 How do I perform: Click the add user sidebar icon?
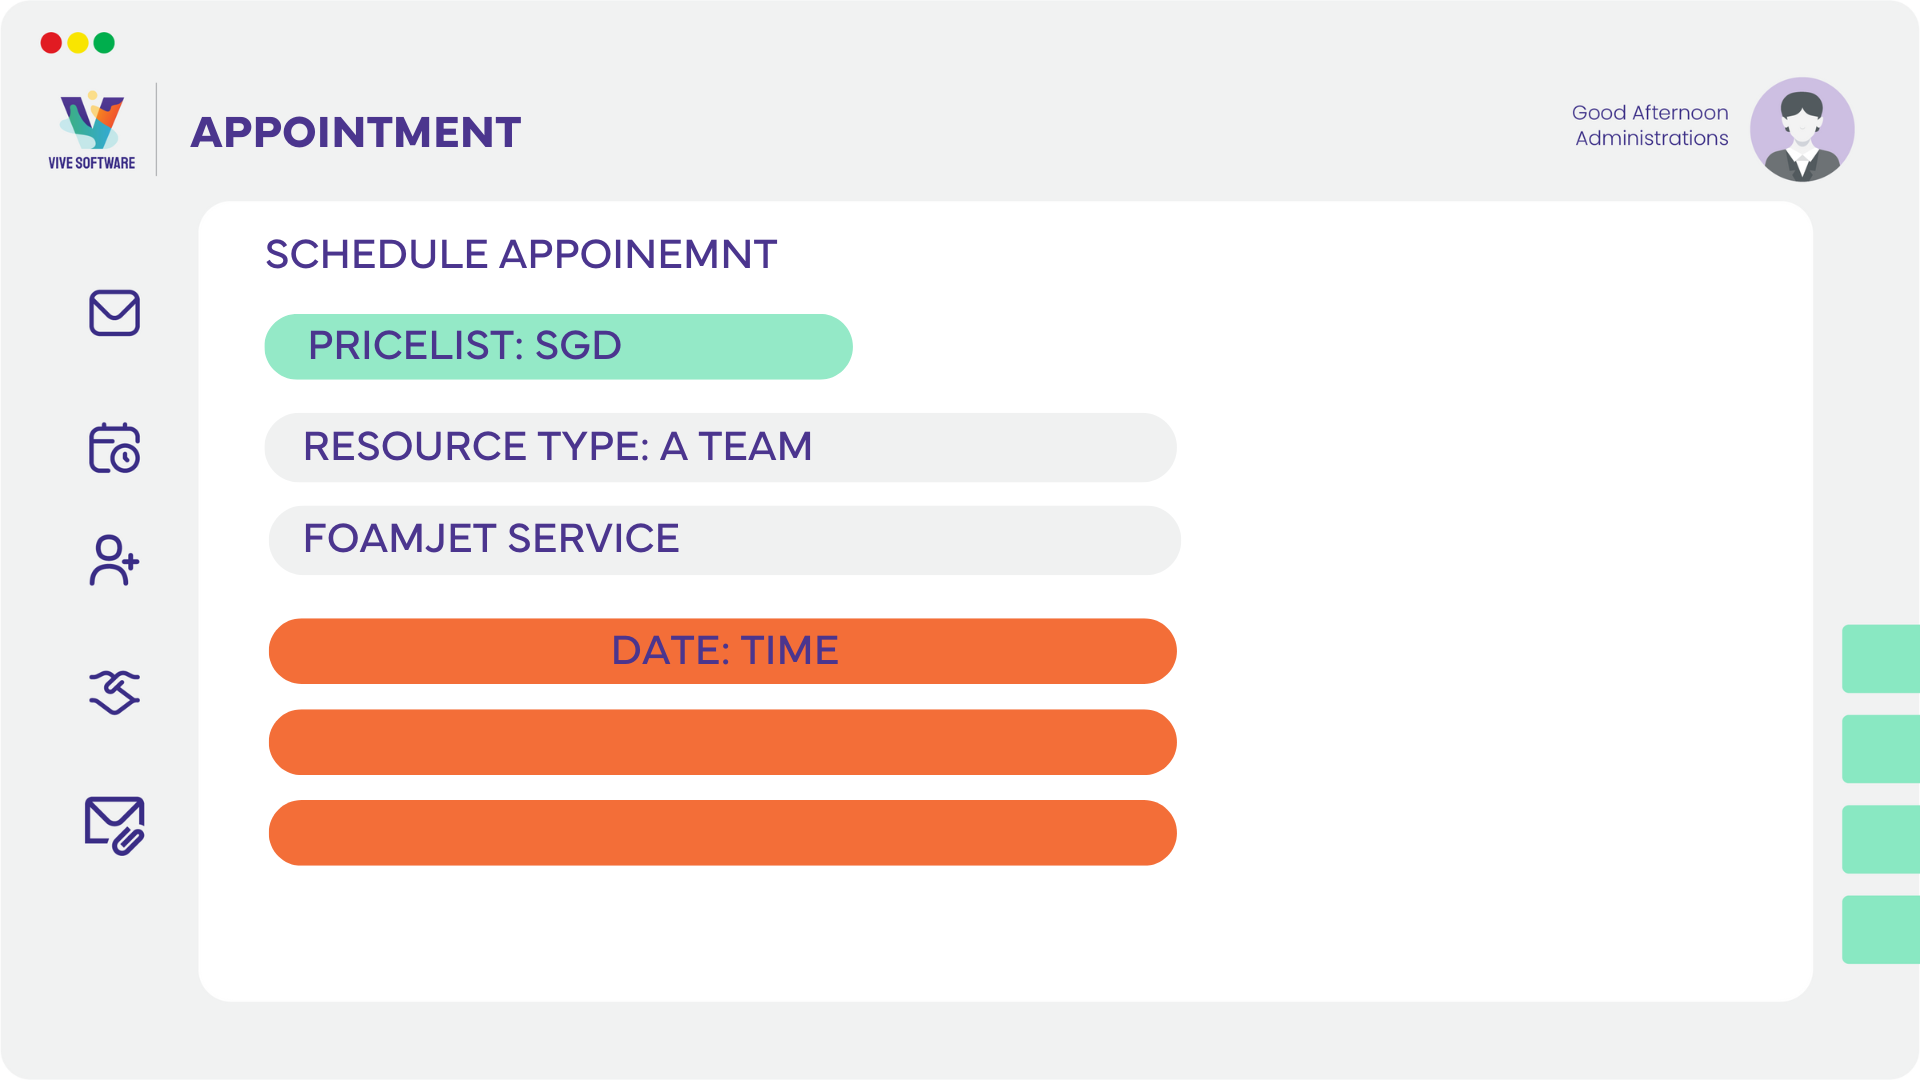click(114, 560)
